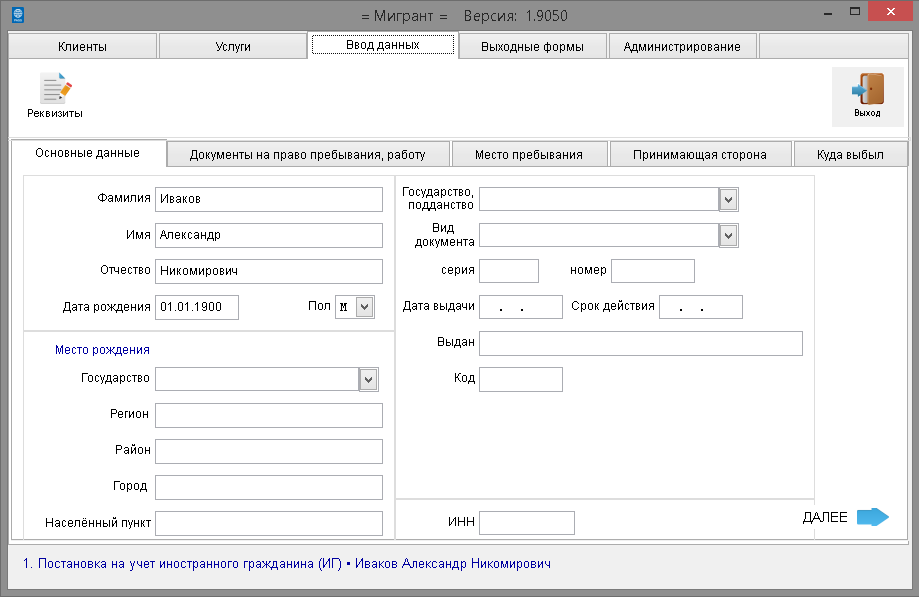Open the birthplace Государство dropdown
919x597 pixels.
click(369, 379)
